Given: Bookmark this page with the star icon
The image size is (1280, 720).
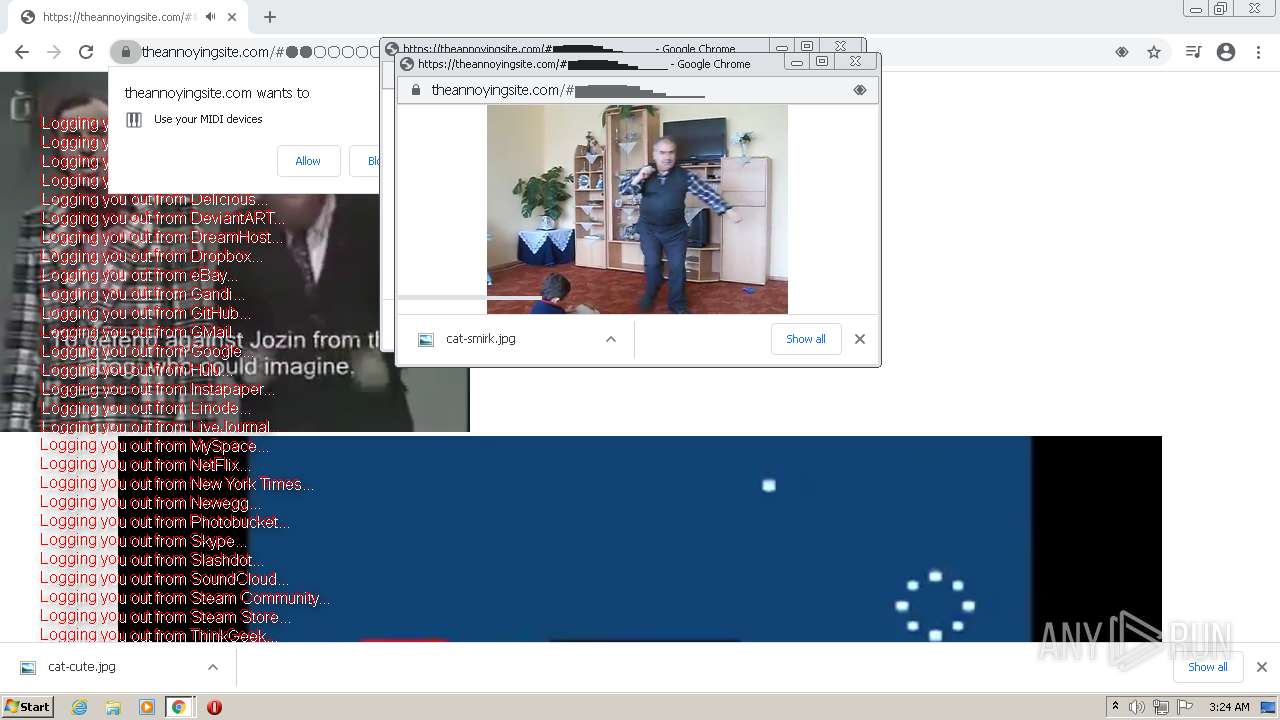Looking at the screenshot, I should 1154,52.
